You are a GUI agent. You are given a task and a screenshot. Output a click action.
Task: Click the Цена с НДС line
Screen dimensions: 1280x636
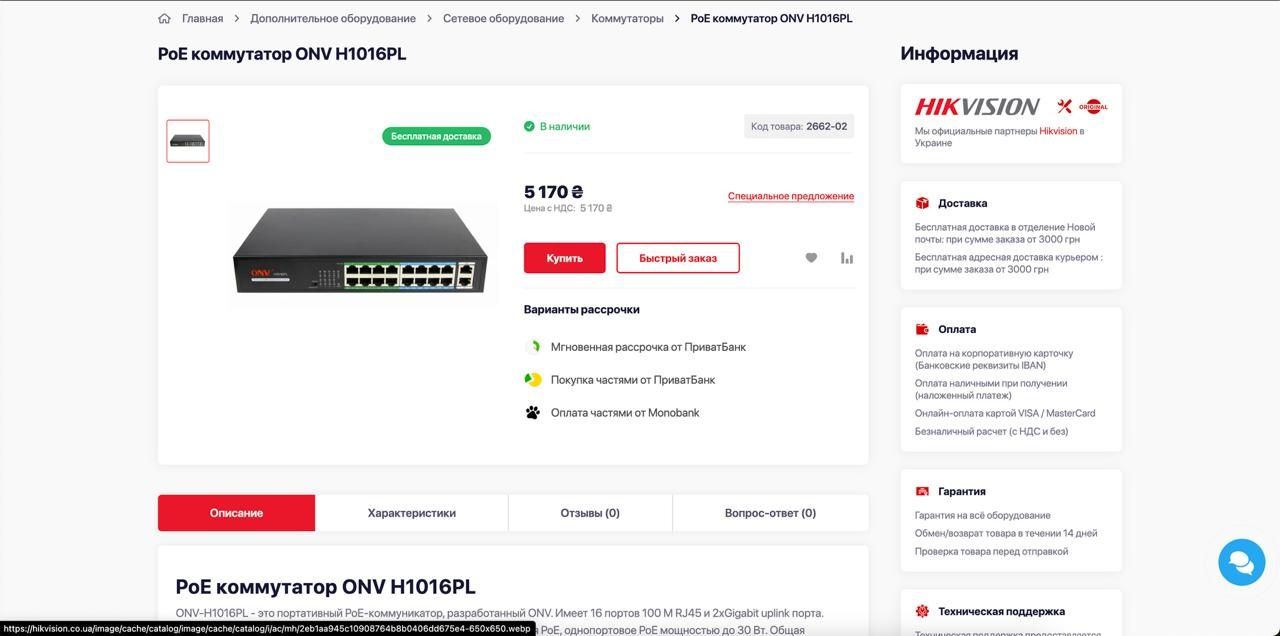point(568,208)
